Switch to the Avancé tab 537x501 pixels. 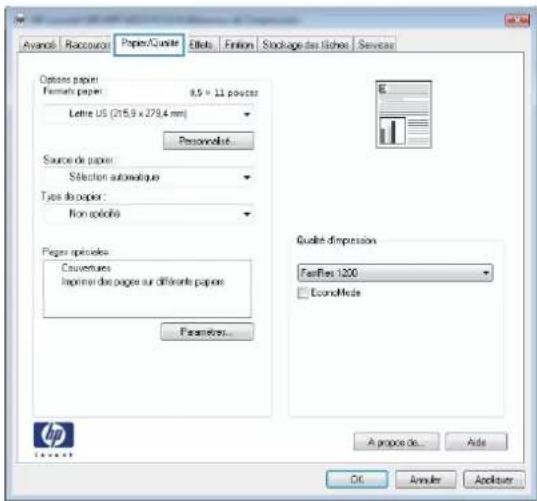click(39, 45)
